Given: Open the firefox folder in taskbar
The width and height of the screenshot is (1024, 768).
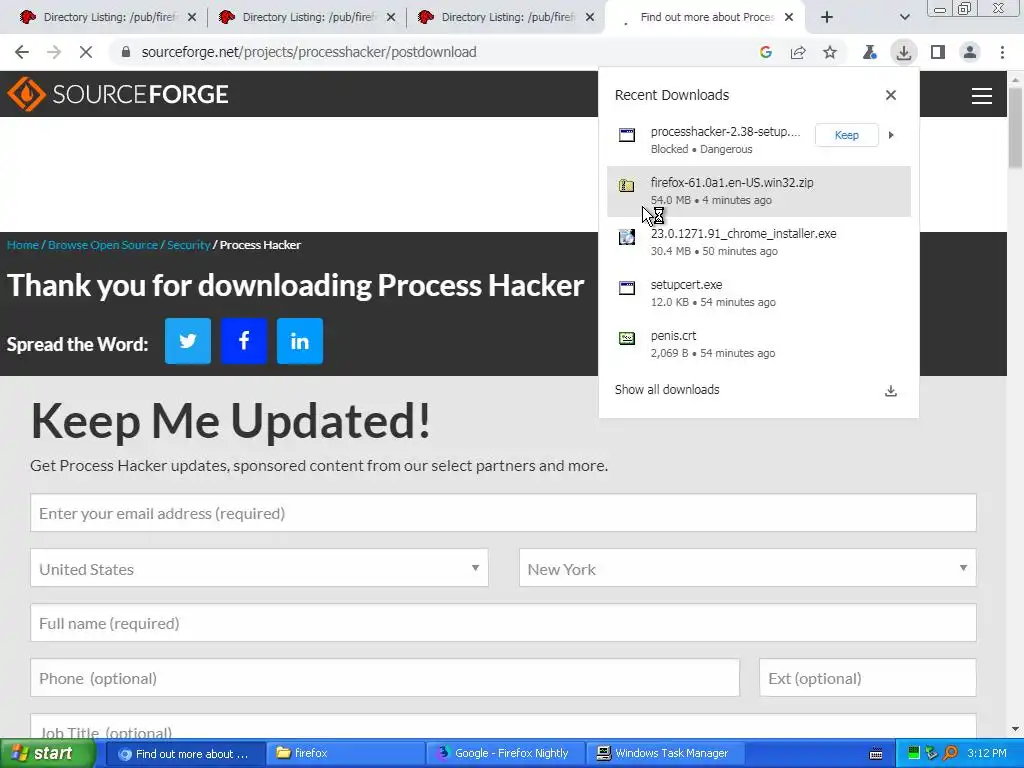Looking at the screenshot, I should tap(345, 754).
